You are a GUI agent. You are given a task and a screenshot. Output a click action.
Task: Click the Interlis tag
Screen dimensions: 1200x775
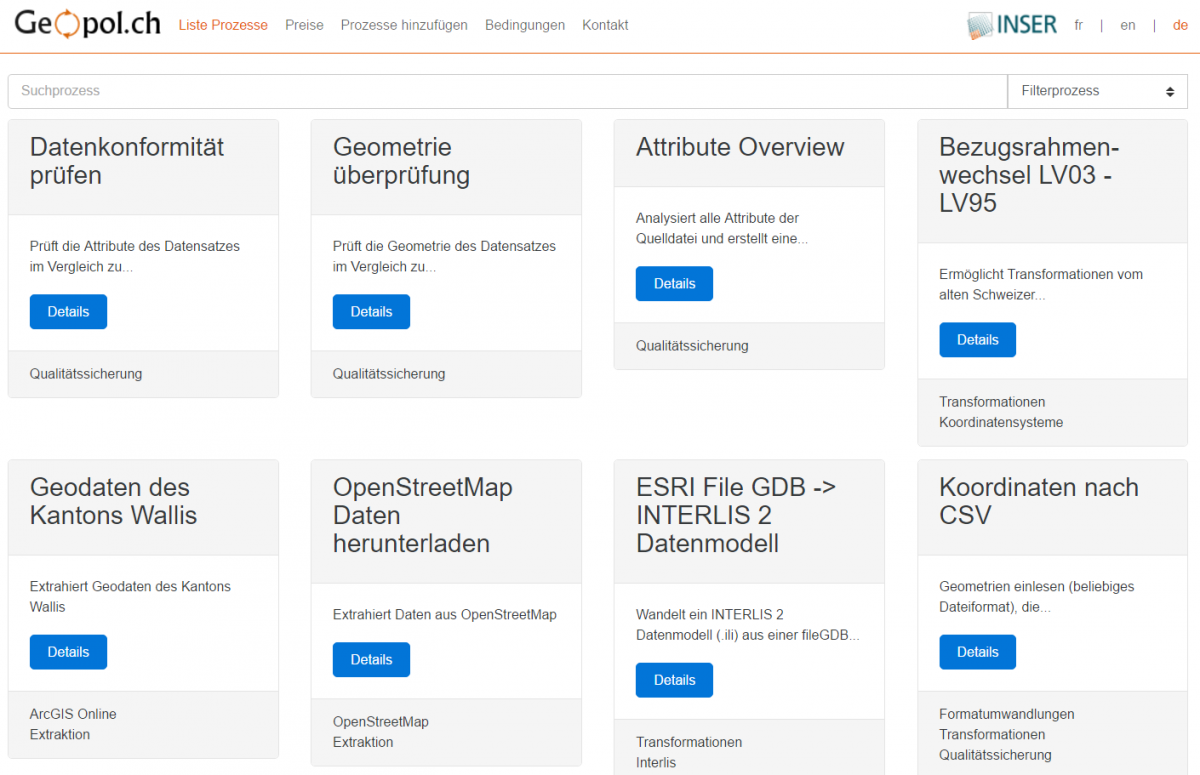[x=656, y=762]
